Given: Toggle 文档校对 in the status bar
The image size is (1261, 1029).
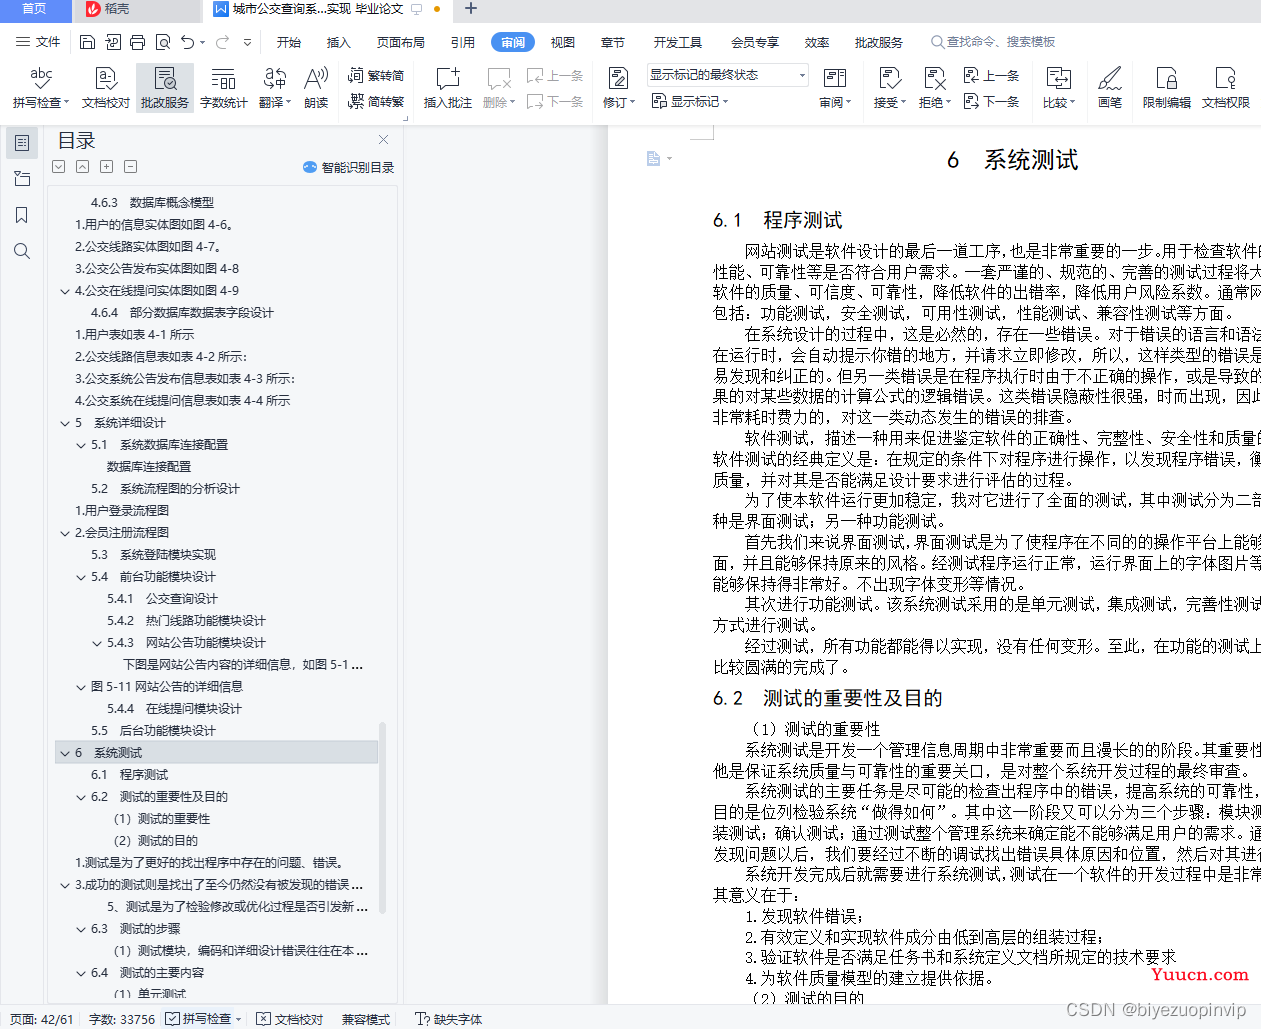Looking at the screenshot, I should pos(290,1019).
